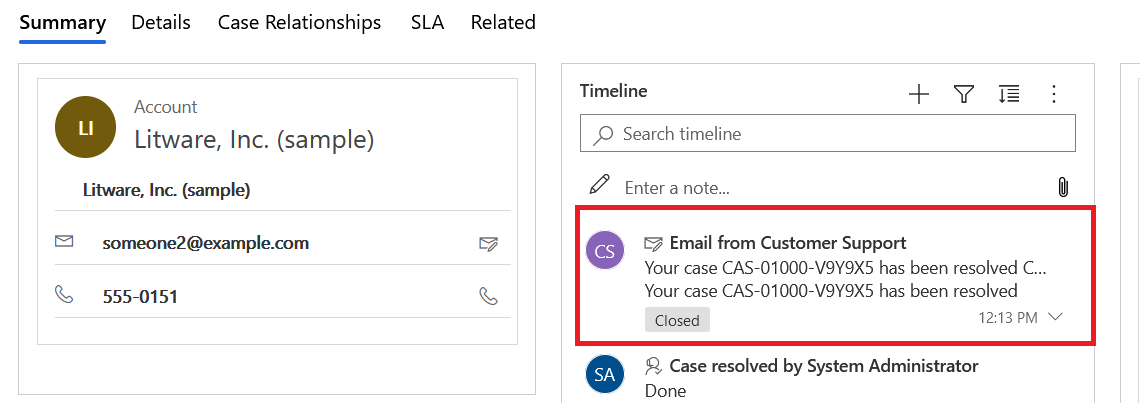The width and height of the screenshot is (1140, 403).
Task: Click the plus icon to add timeline record
Action: coord(918,94)
